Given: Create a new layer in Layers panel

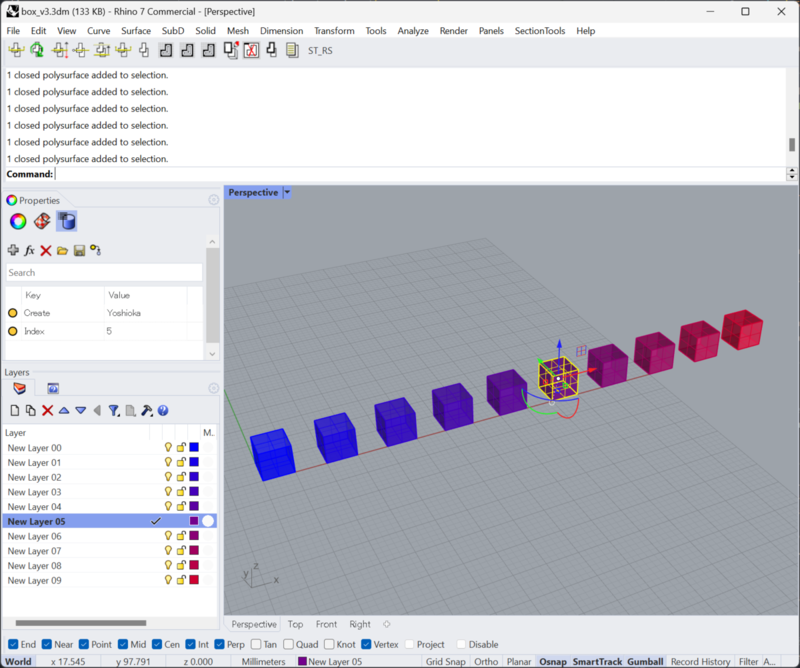Looking at the screenshot, I should coord(15,410).
